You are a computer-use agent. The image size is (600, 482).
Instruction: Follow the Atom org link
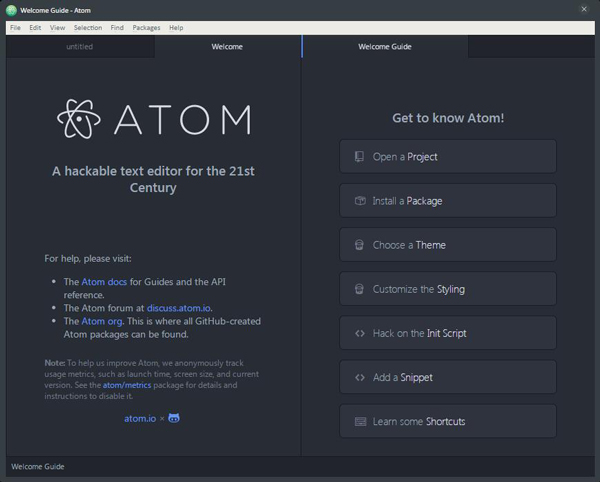click(x=102, y=321)
